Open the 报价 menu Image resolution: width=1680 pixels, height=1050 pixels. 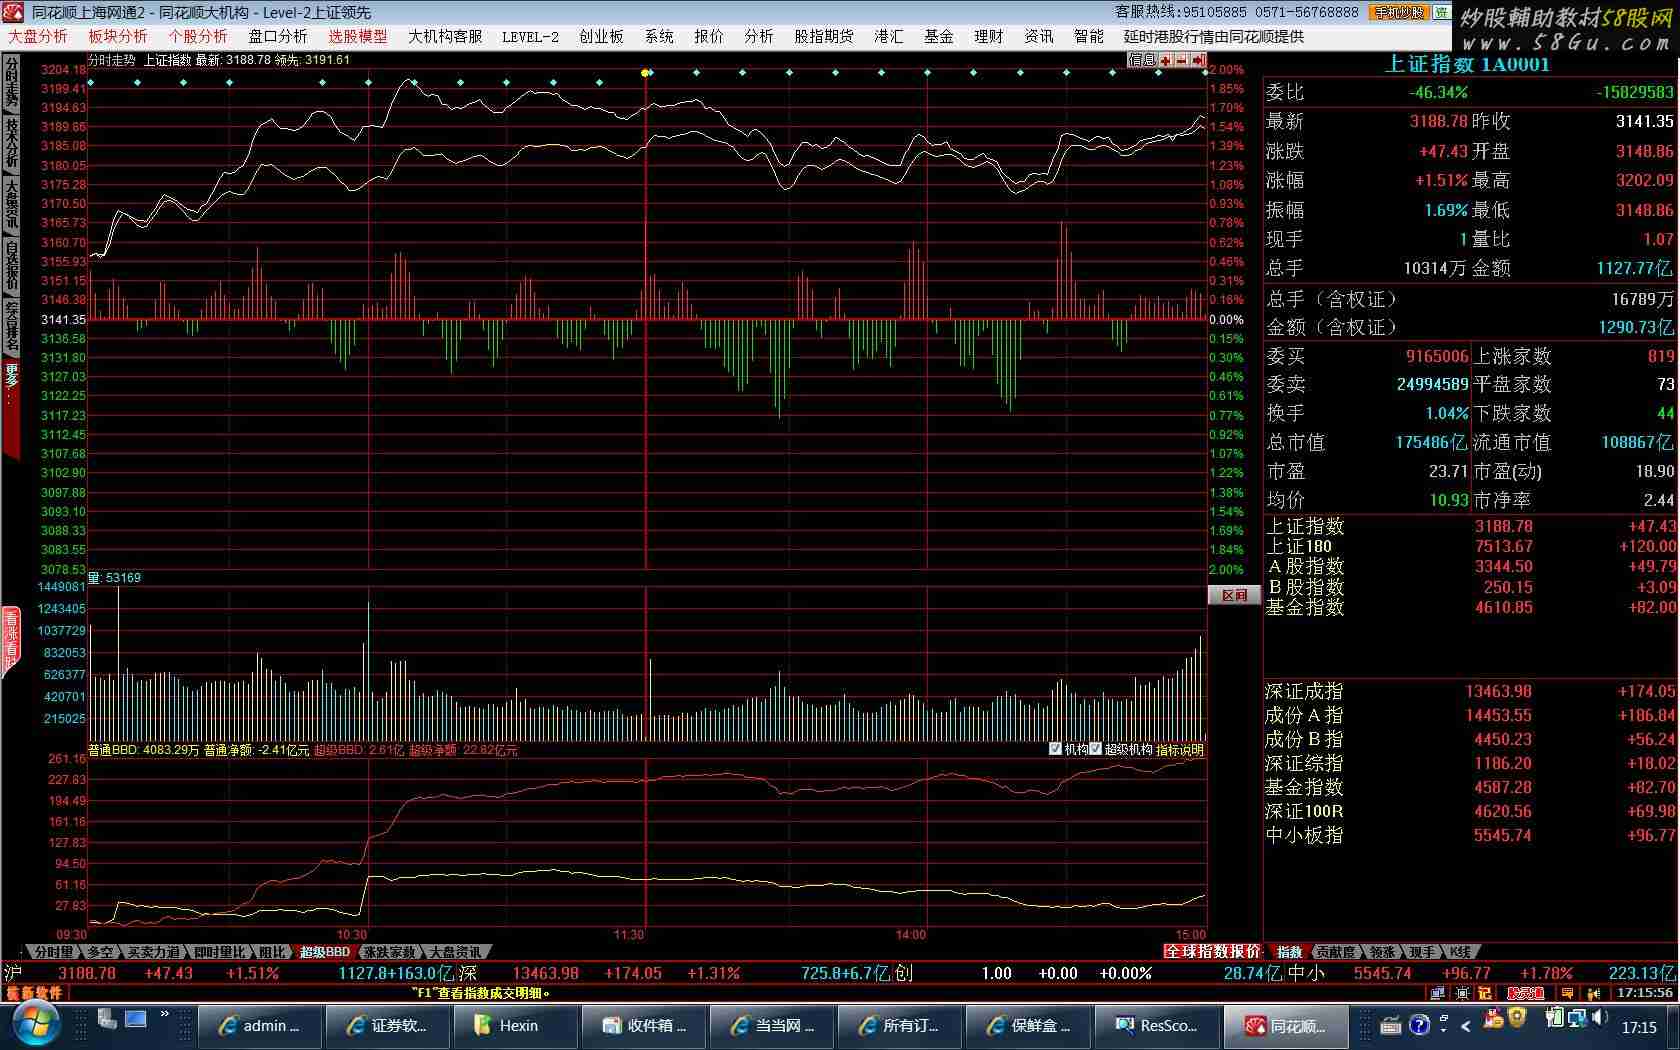click(x=709, y=36)
